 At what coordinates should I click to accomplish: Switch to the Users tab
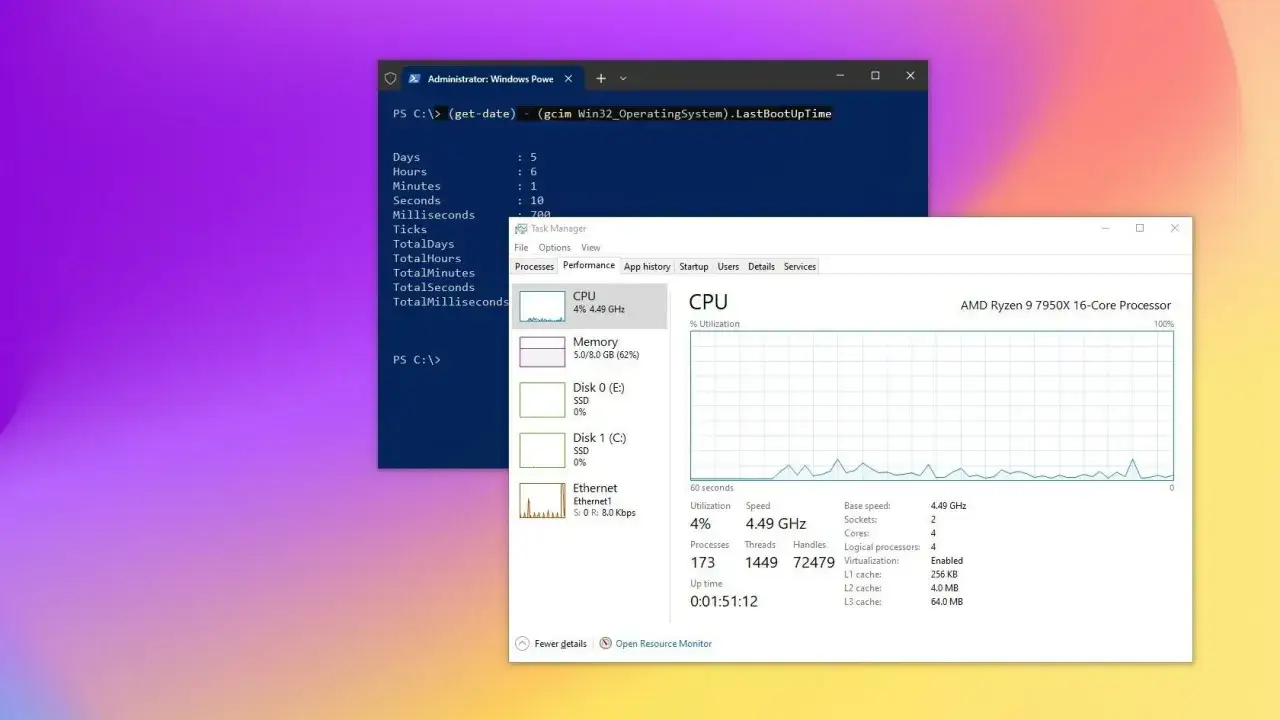[x=728, y=267]
